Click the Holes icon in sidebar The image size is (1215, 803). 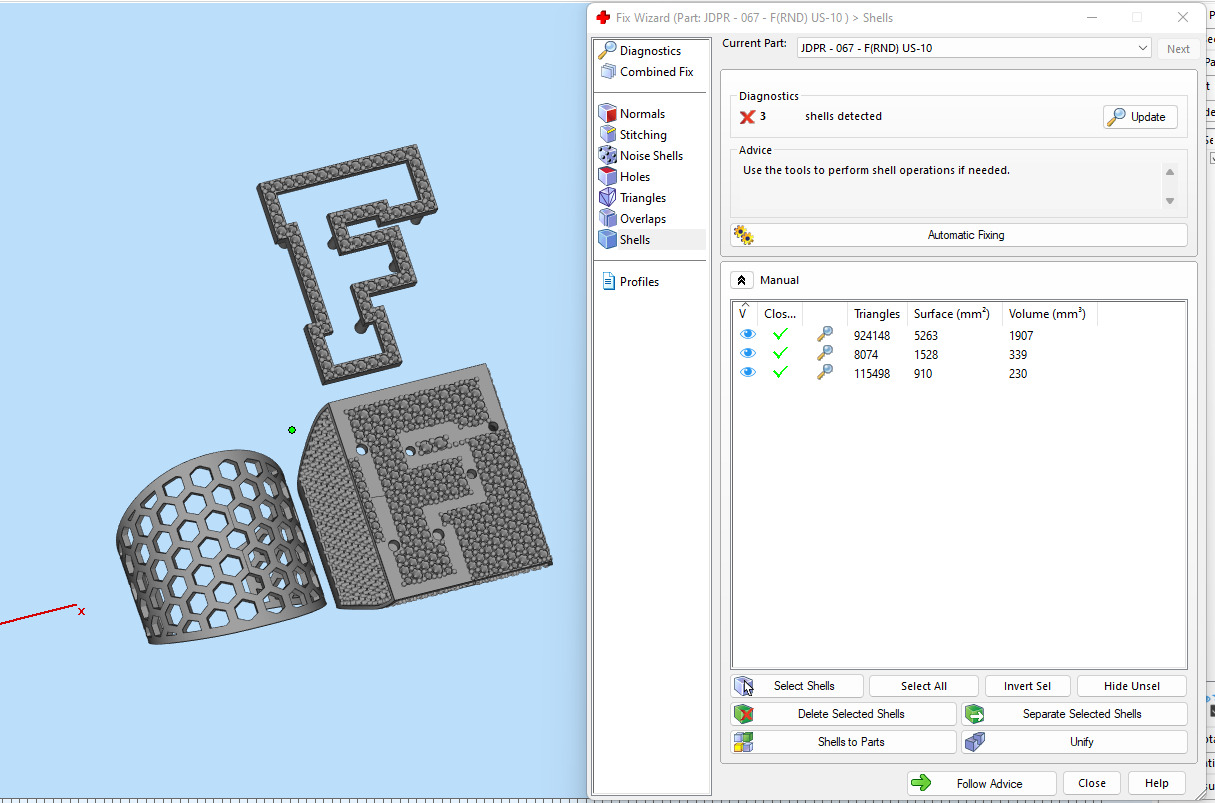click(607, 177)
